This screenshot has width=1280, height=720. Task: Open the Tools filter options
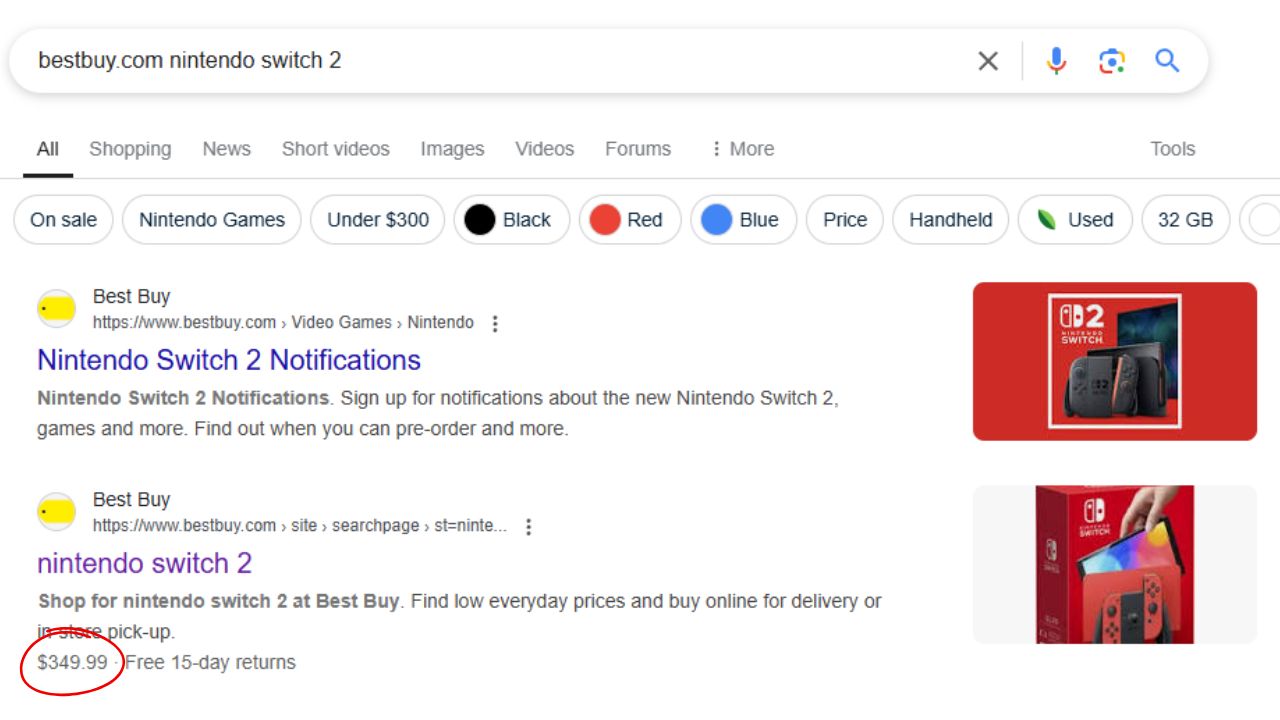(1172, 149)
